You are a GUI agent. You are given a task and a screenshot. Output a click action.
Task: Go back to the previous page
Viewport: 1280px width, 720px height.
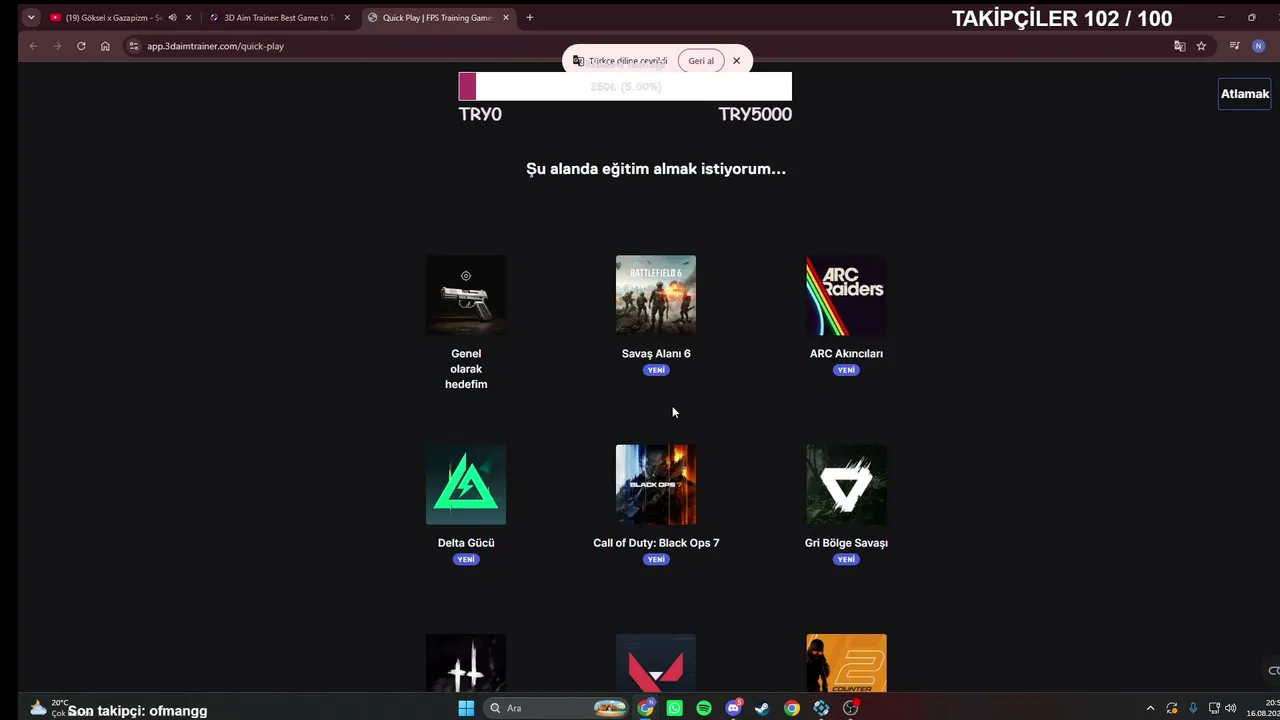coord(33,46)
